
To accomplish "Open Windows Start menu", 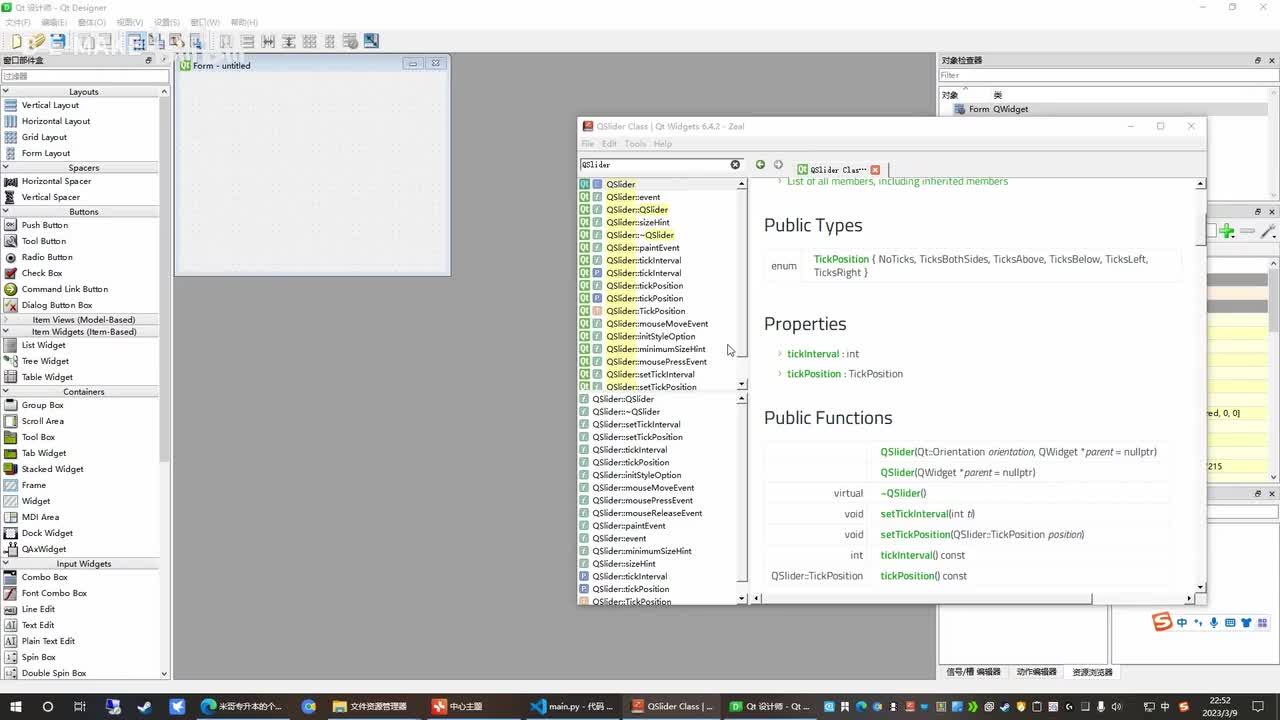I will click(16, 706).
